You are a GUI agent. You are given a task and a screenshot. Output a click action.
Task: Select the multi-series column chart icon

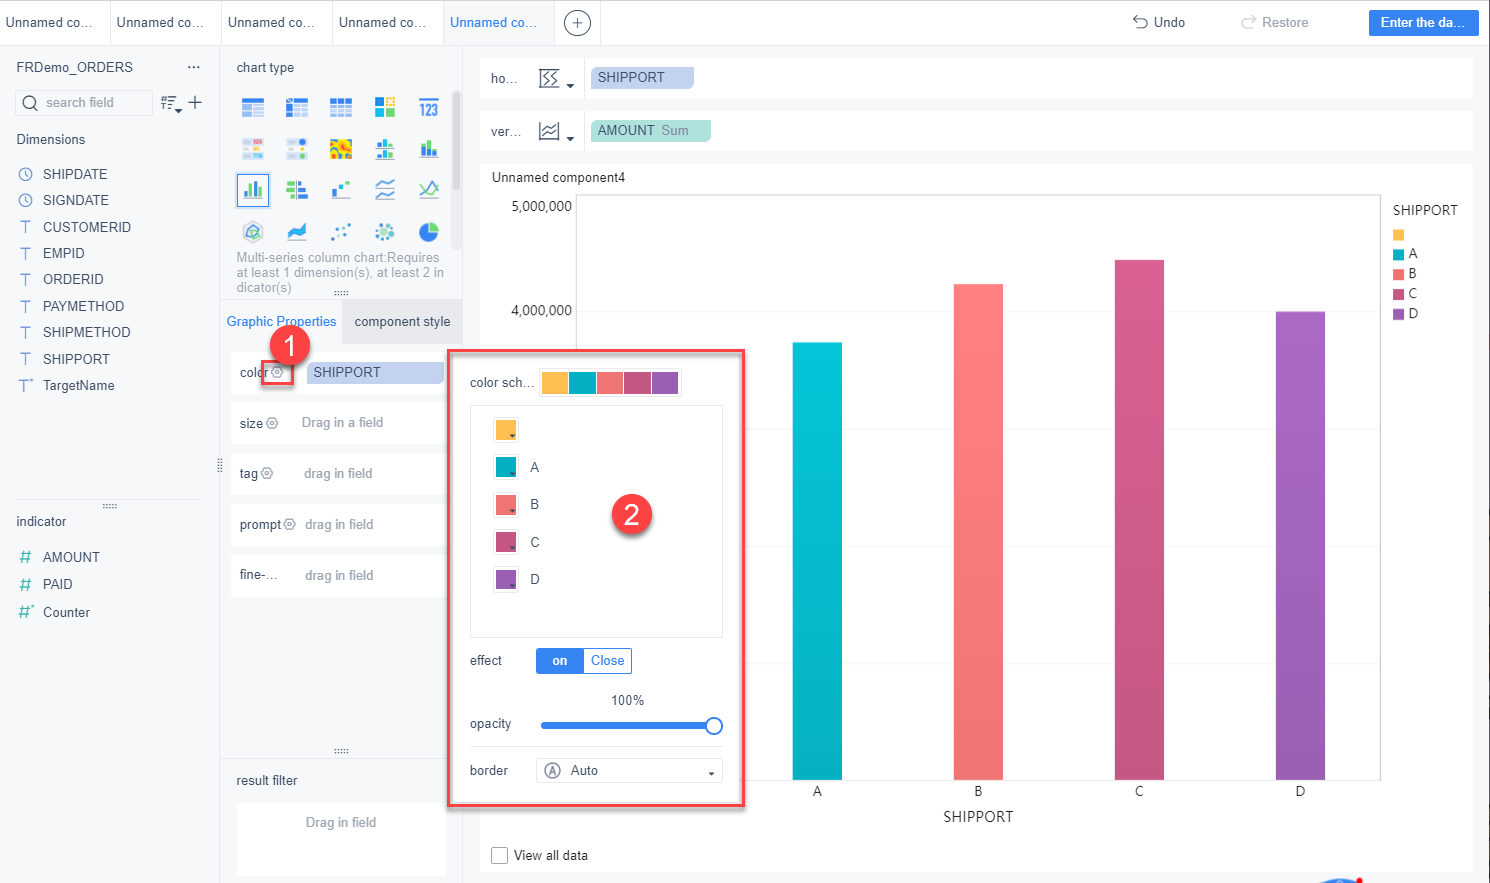[x=253, y=189]
